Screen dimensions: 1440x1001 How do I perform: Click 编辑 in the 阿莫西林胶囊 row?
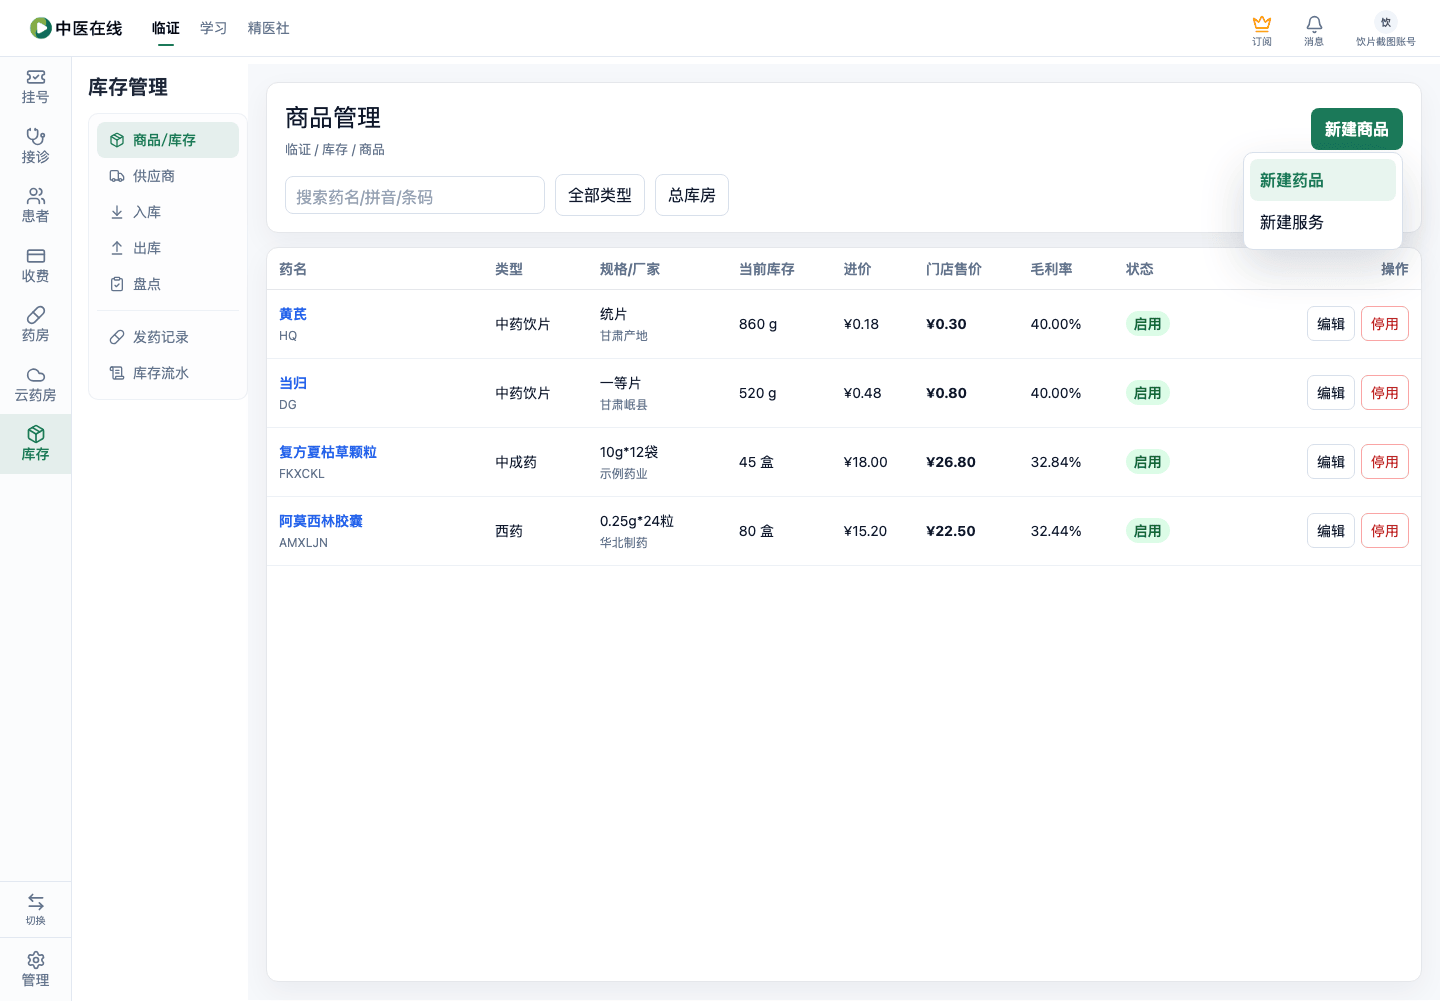click(x=1331, y=531)
